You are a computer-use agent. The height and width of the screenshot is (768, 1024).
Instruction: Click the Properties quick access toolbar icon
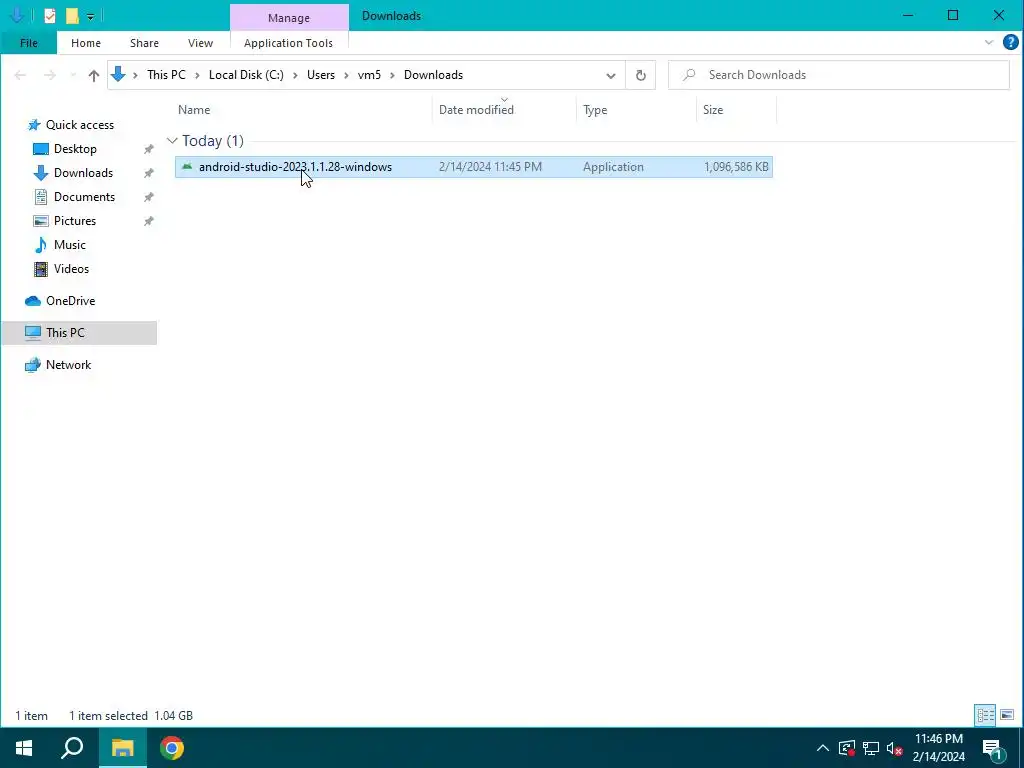[50, 16]
